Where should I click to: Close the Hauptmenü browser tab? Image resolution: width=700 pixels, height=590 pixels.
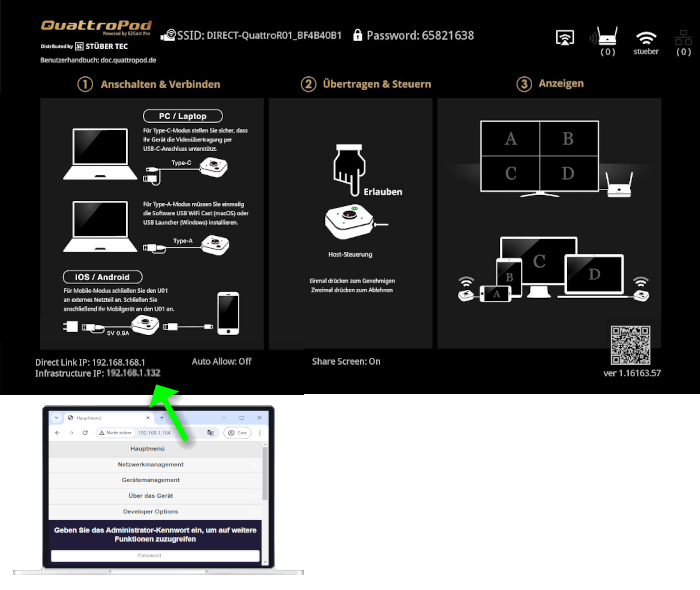(x=148, y=418)
